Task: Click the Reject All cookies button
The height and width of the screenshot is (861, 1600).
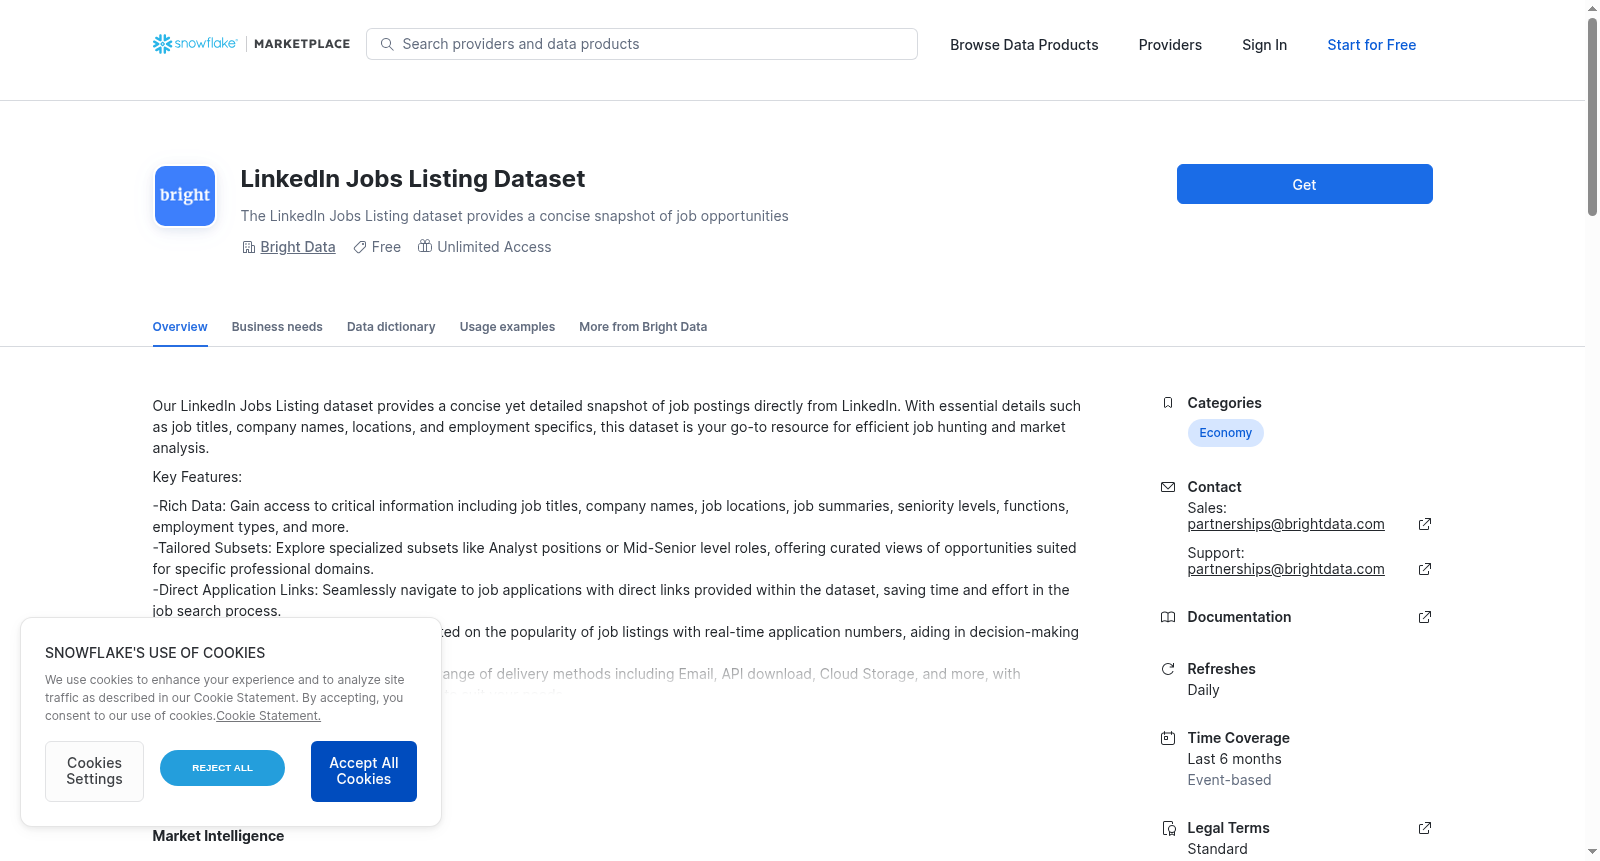Action: pyautogui.click(x=222, y=768)
